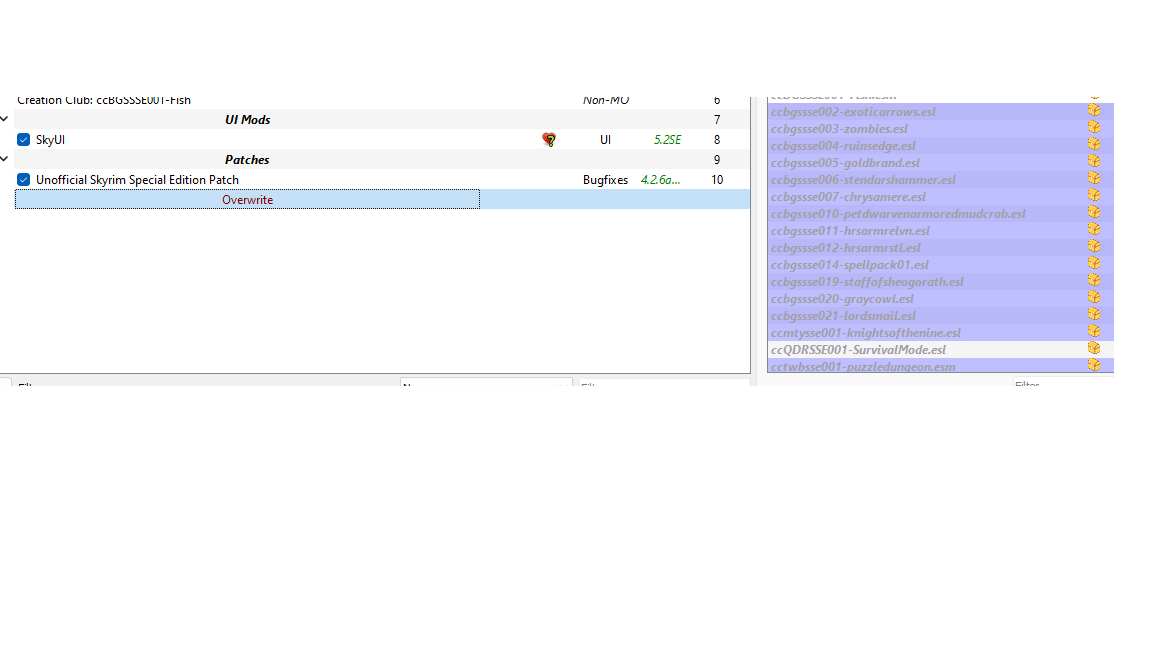Image resolution: width=1152 pixels, height=648 pixels.
Task: Click the box icon beside cctwbsse001-puzzledungeon.esm
Action: coord(1094,365)
